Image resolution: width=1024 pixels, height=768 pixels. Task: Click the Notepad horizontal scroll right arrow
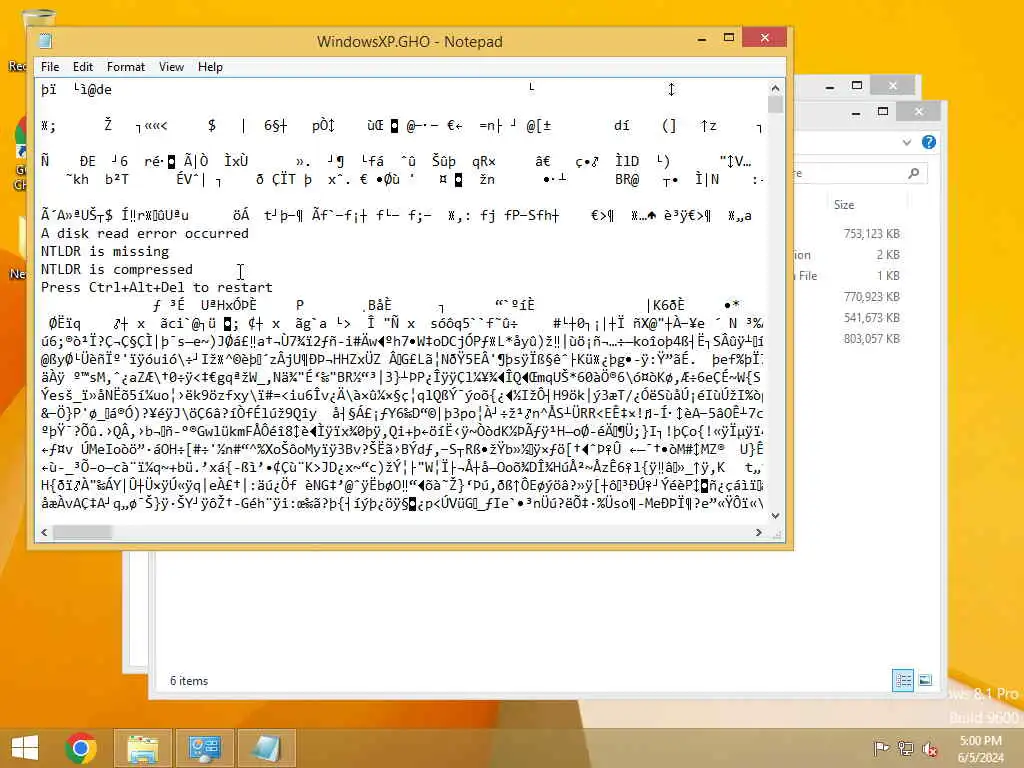click(x=758, y=533)
